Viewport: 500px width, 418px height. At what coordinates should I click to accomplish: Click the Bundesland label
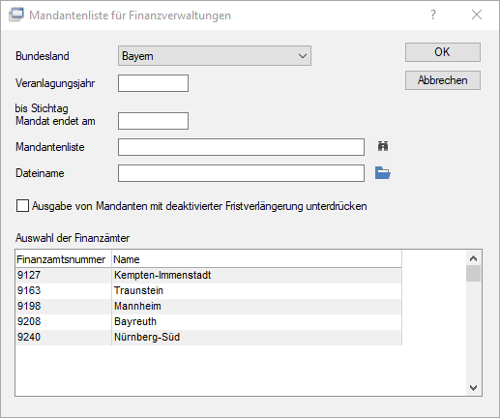pos(42,56)
